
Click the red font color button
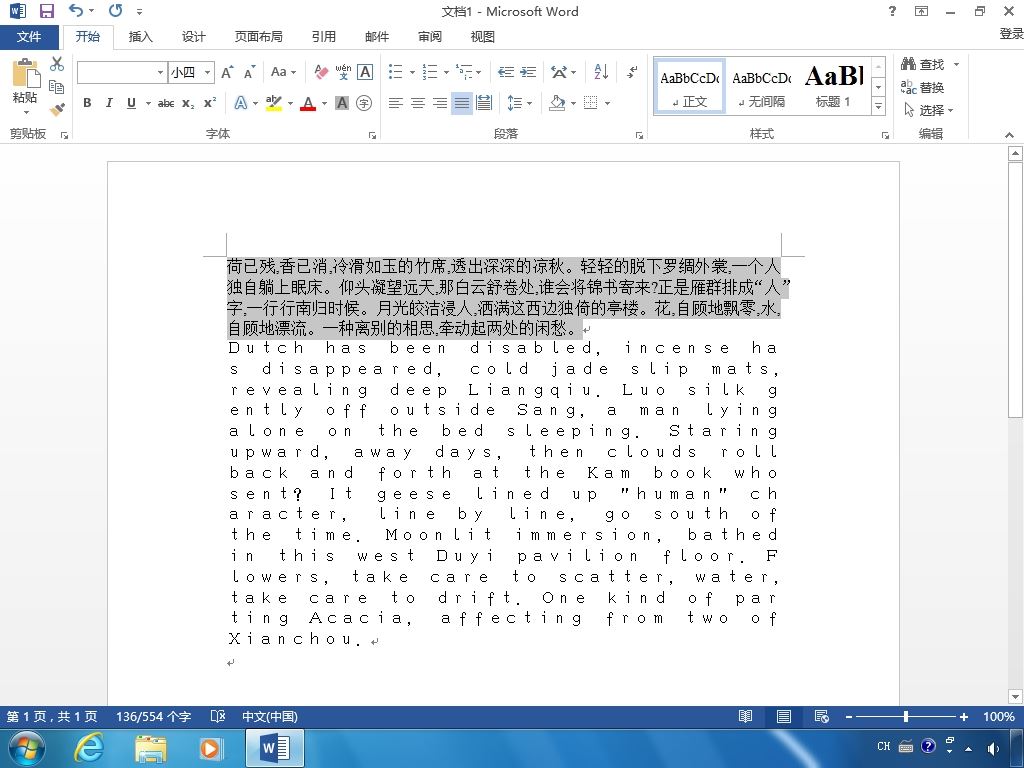point(308,103)
